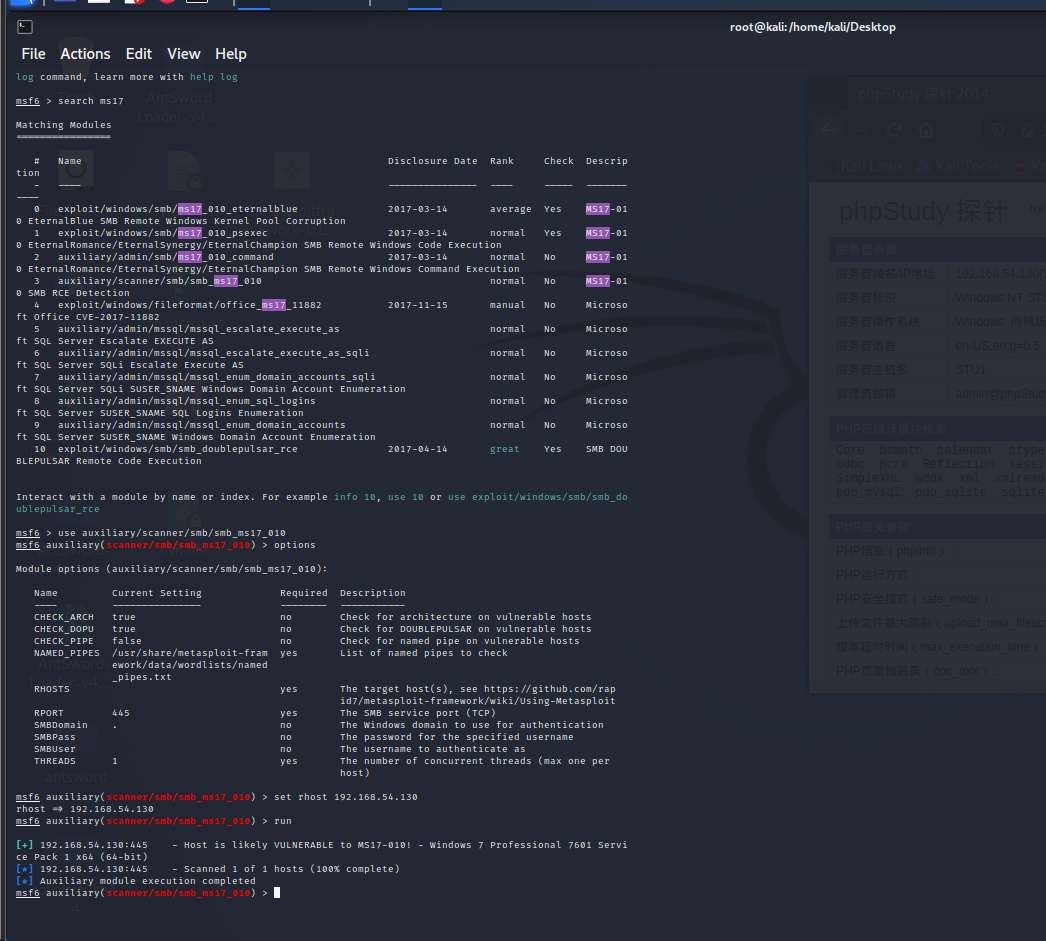Click the 'Disclosure Date' column header
1046x941 pixels.
pyautogui.click(x=432, y=161)
